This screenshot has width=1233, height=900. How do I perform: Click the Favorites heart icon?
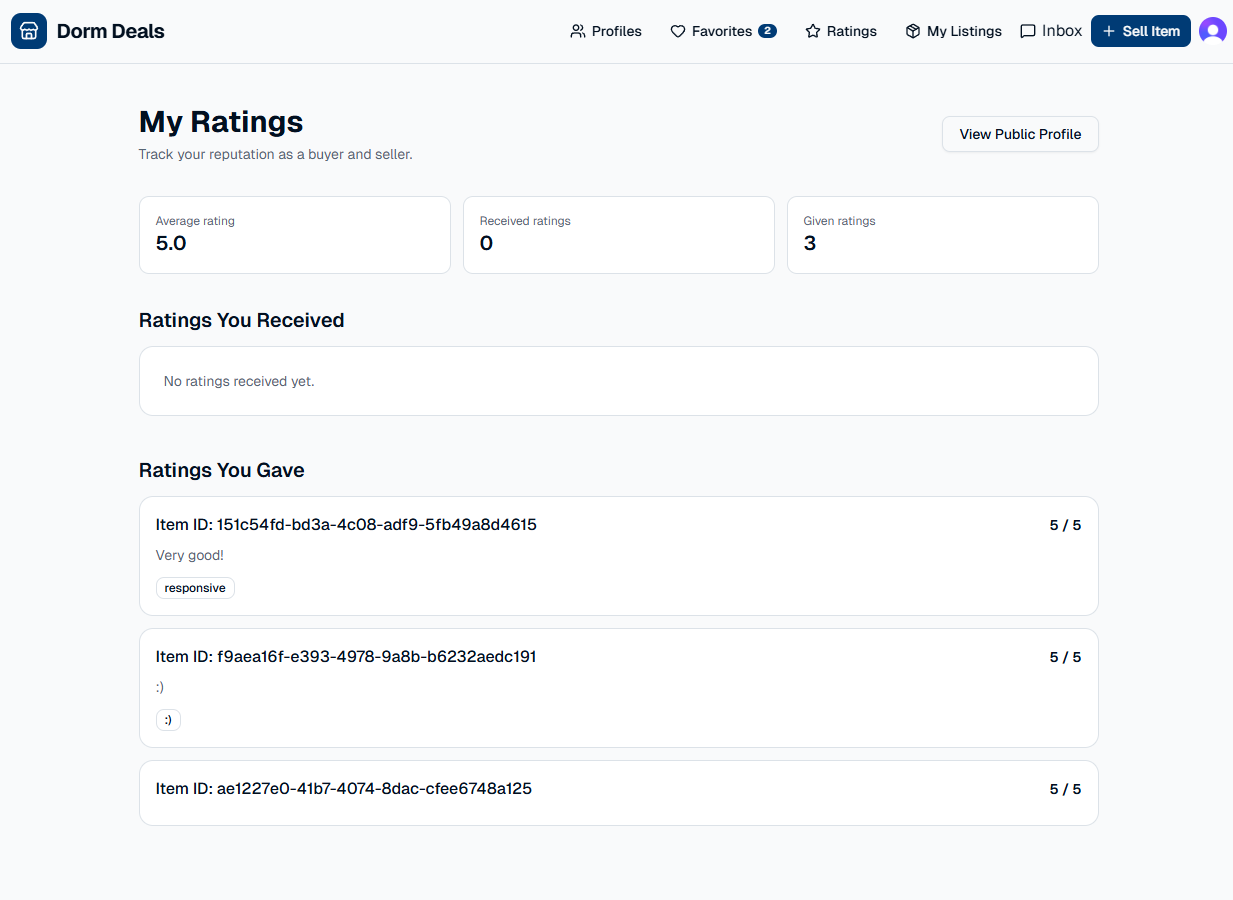tap(678, 31)
